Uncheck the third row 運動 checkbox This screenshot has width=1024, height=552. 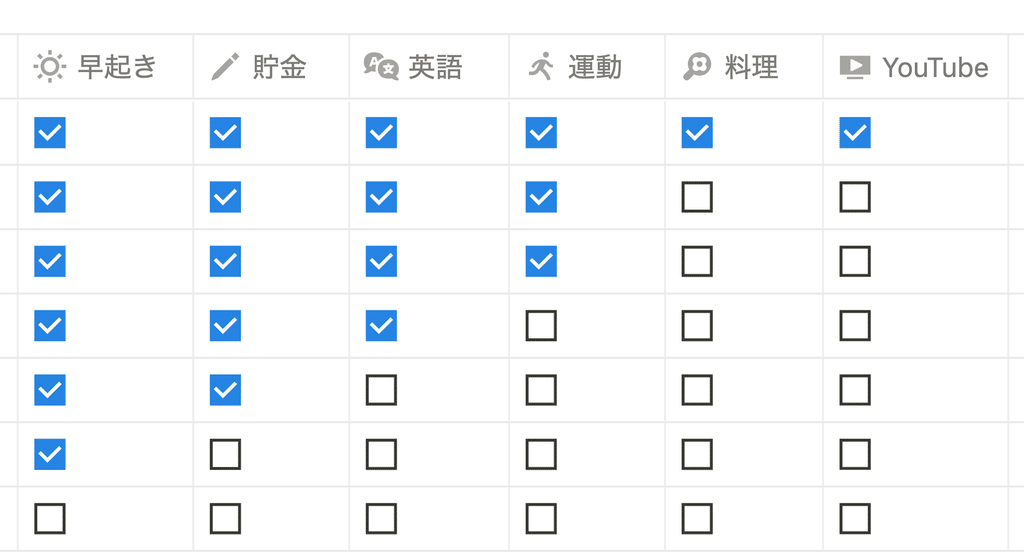[541, 261]
